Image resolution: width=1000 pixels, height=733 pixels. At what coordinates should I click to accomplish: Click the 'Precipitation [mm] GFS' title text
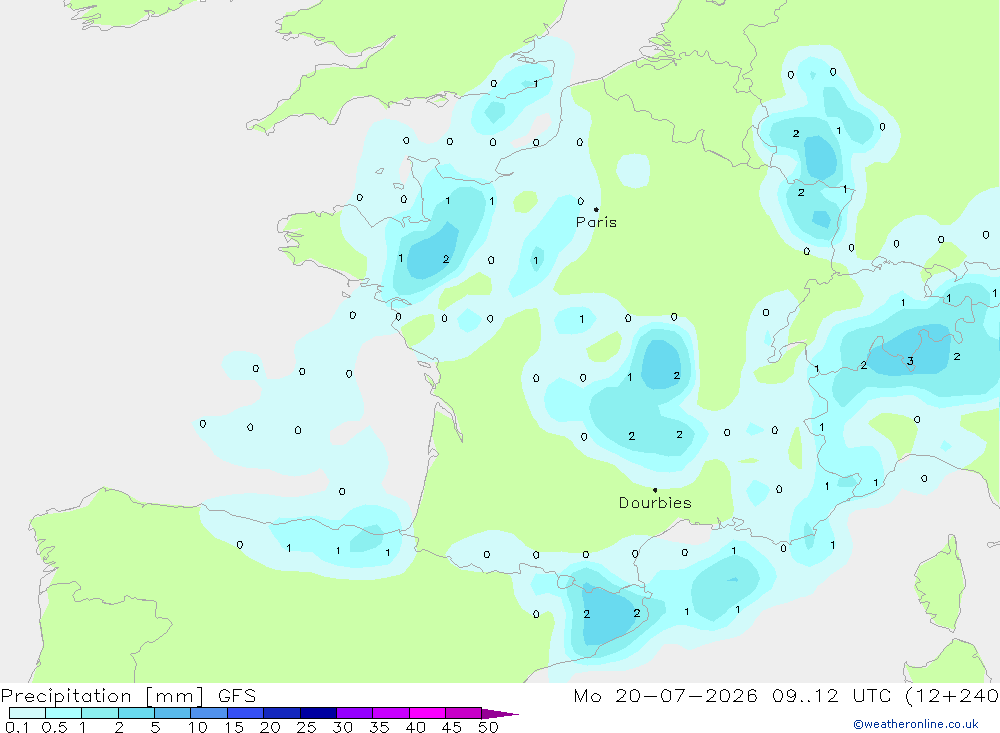point(128,696)
